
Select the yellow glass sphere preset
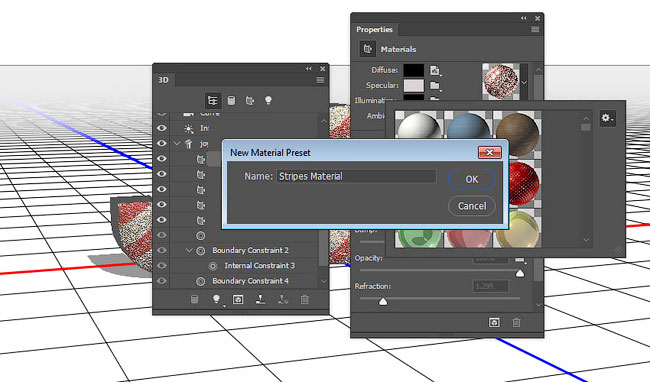(x=517, y=229)
